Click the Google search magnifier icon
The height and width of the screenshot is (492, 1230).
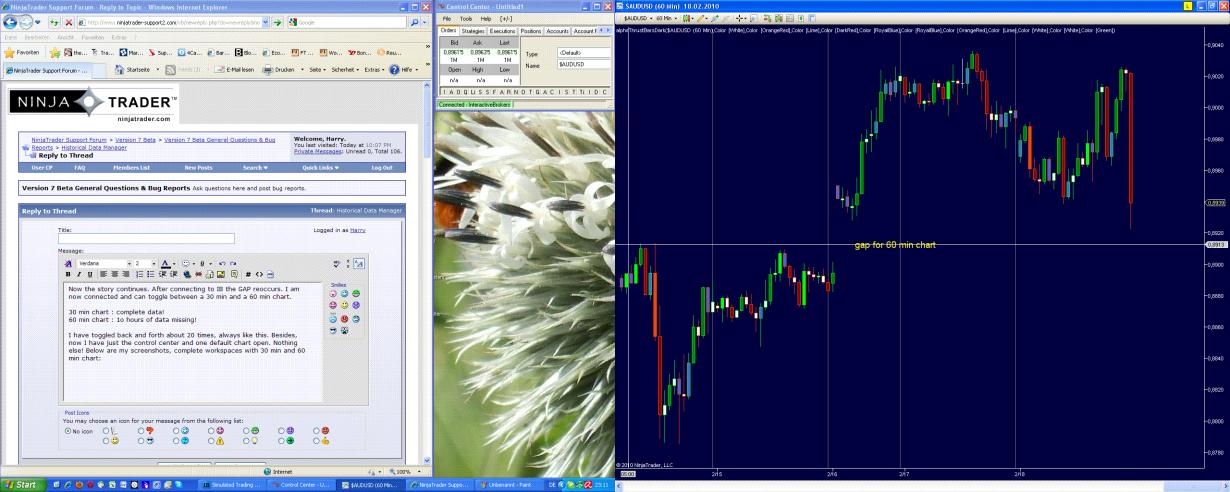coord(415,22)
